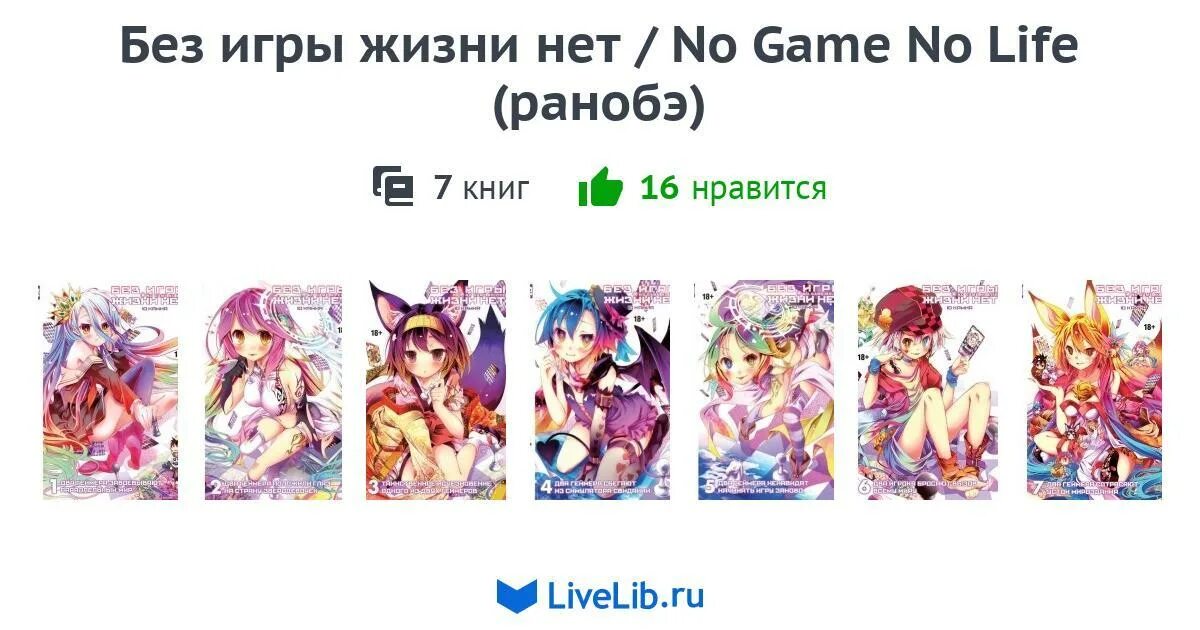Screen dimensions: 1200x630
Task: Open volume 6 red-cap cover
Action: tap(927, 391)
